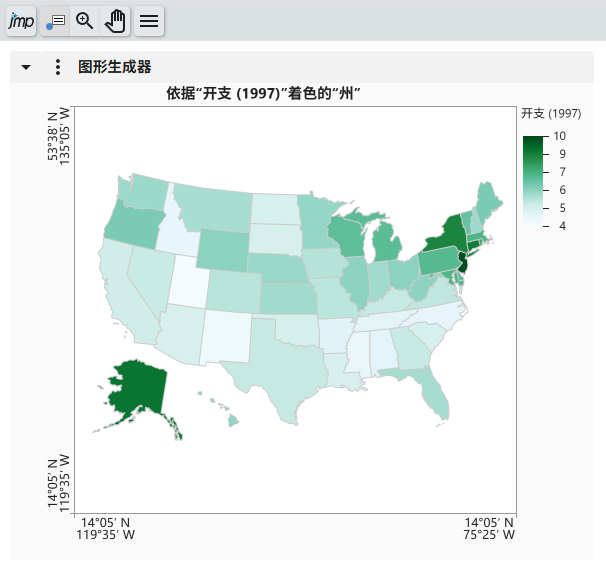Select New Mexico on the map
606x571 pixels.
click(x=226, y=337)
